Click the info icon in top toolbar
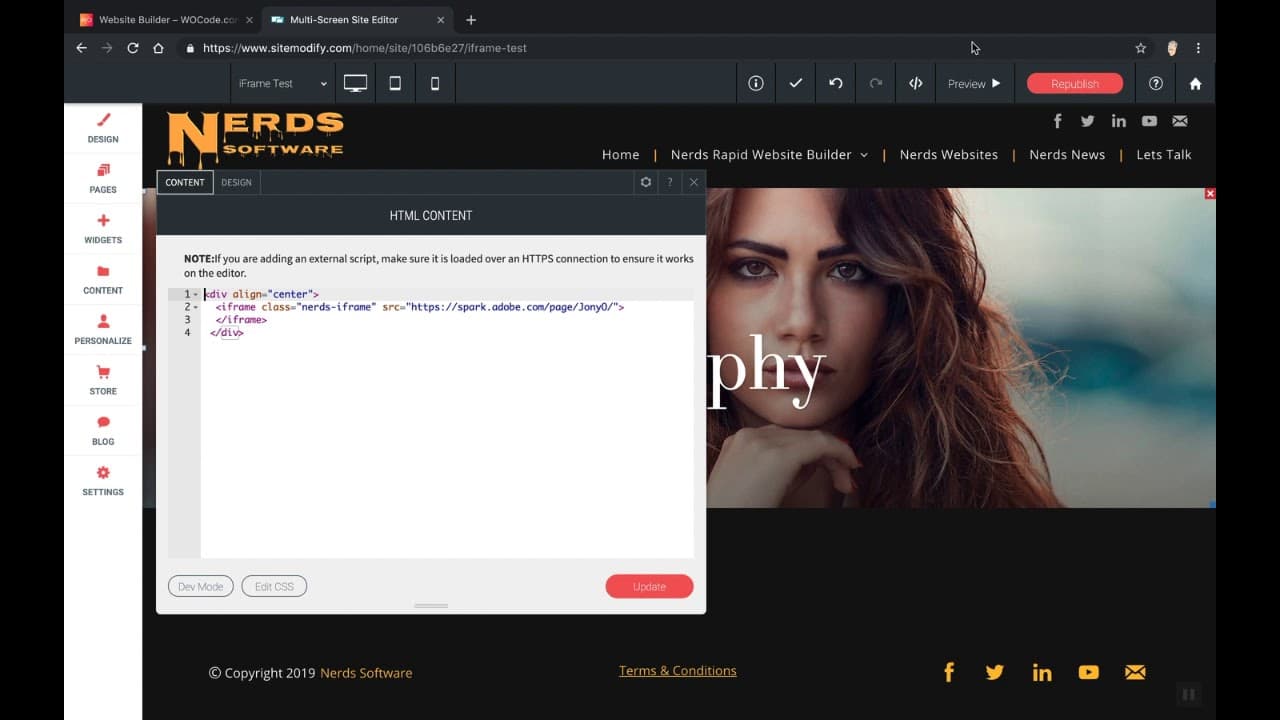This screenshot has width=1280, height=720. click(756, 84)
